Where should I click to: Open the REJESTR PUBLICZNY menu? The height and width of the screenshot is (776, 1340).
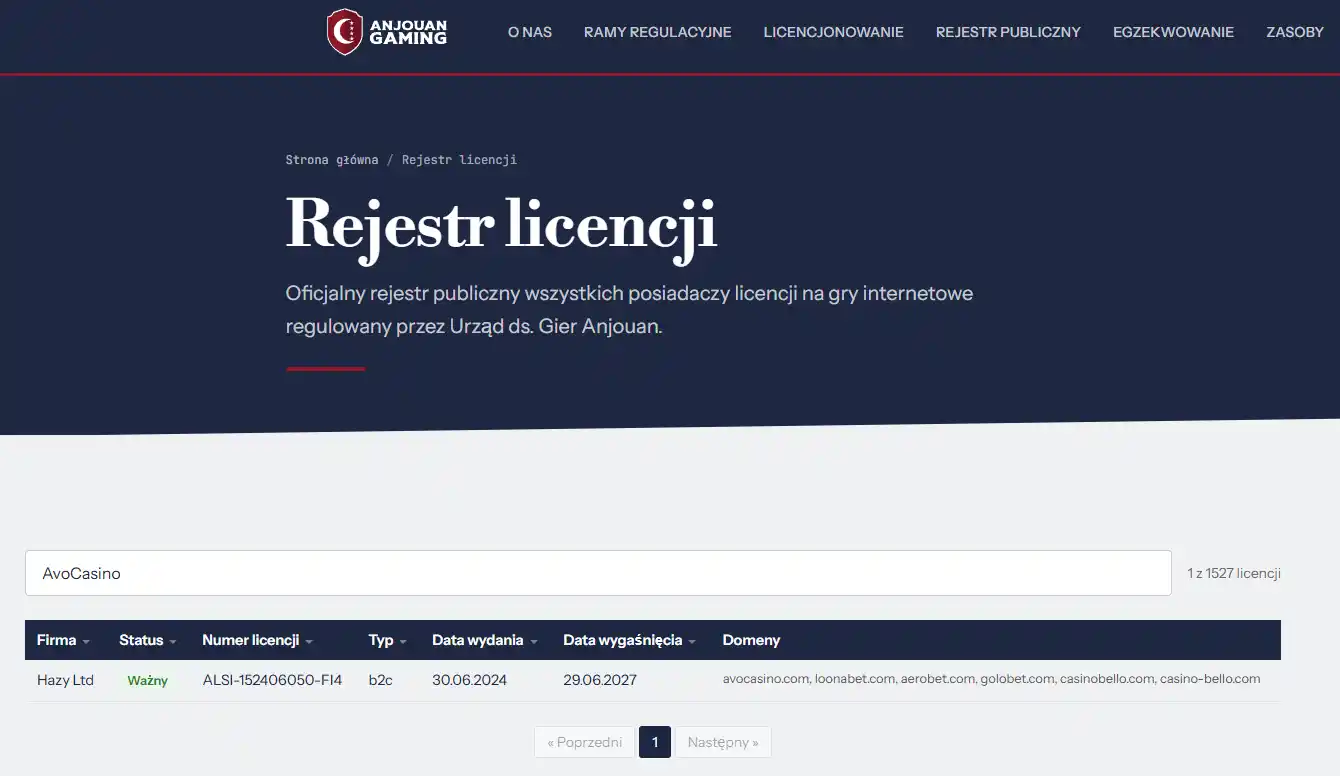[1008, 32]
